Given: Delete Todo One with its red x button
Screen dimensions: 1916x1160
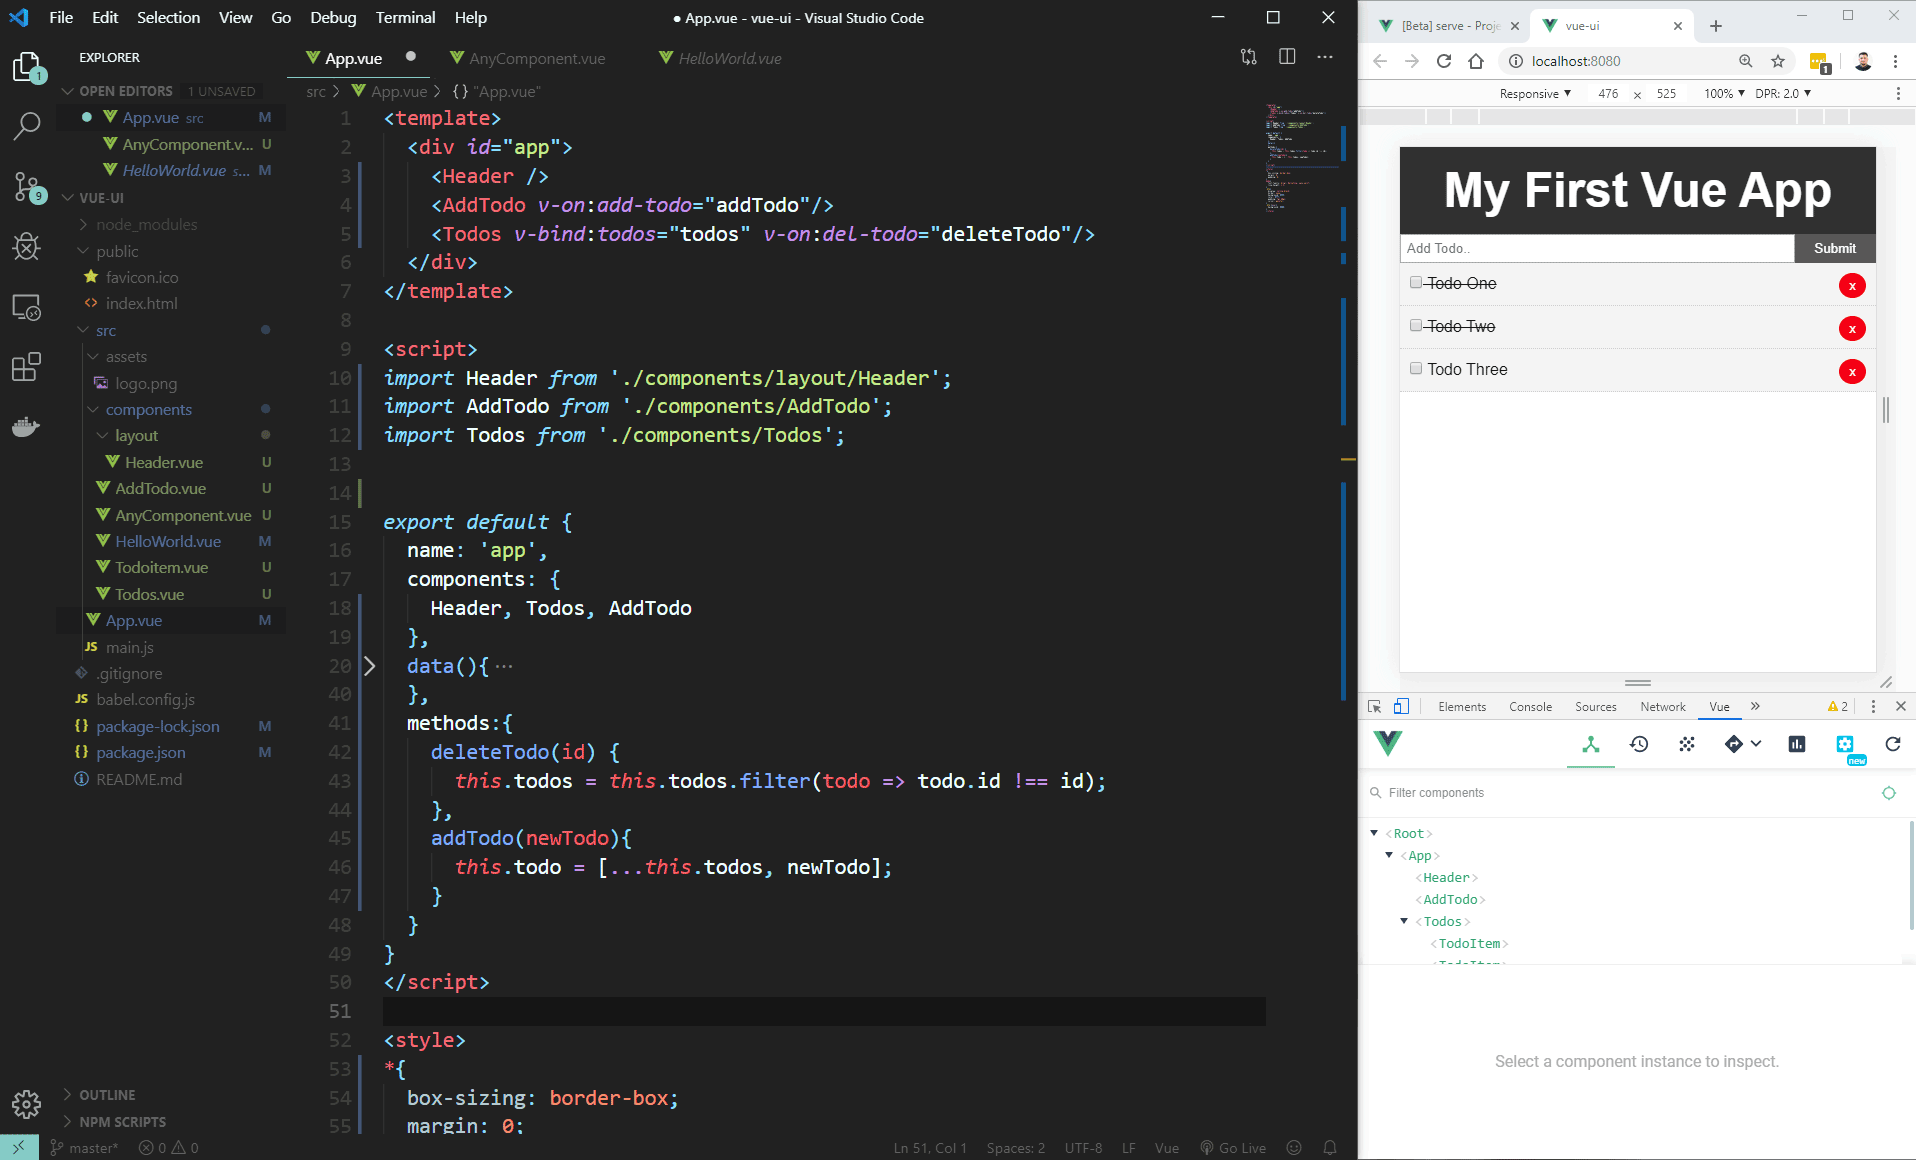Looking at the screenshot, I should 1852,285.
